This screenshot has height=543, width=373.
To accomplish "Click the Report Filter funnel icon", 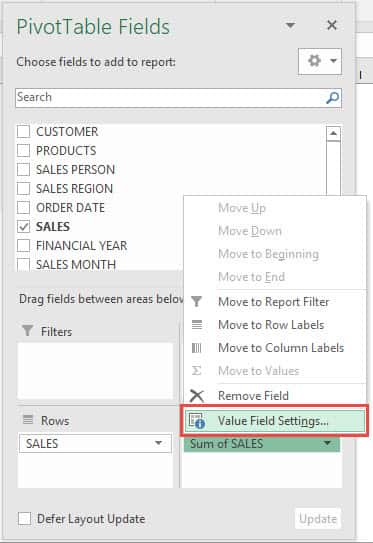I will click(196, 302).
